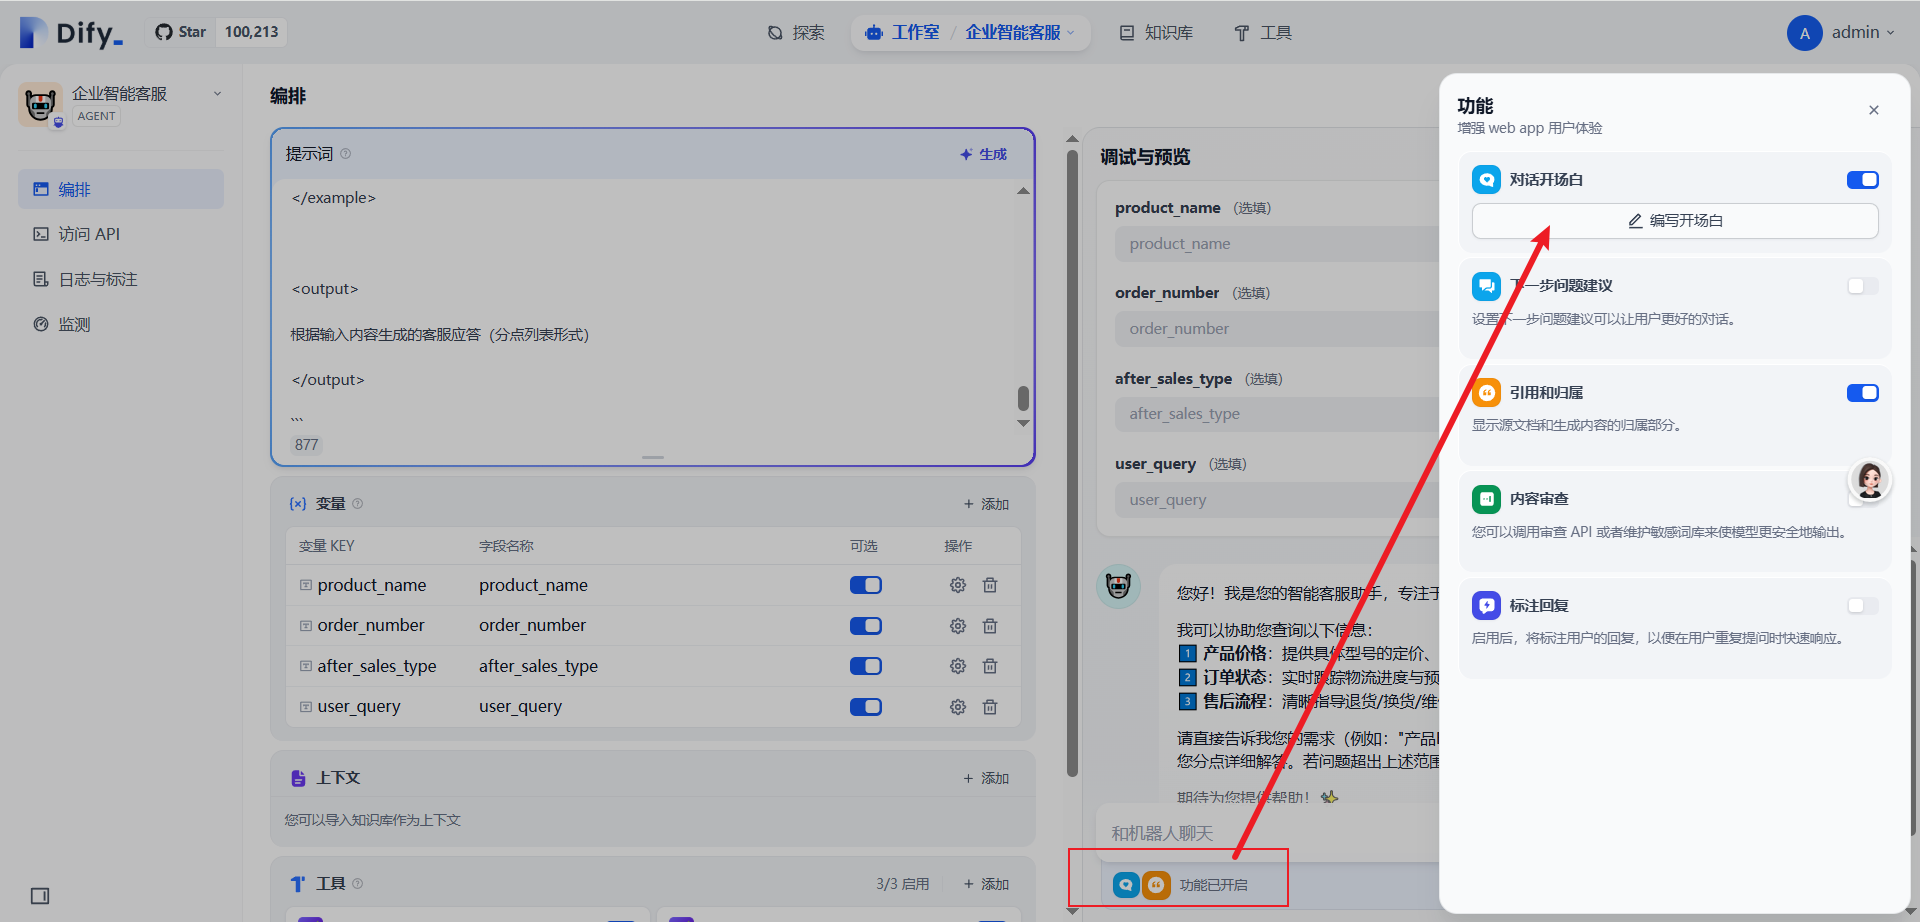The image size is (1920, 922).
Task: Click the help icon next to 提示词
Action: [346, 154]
